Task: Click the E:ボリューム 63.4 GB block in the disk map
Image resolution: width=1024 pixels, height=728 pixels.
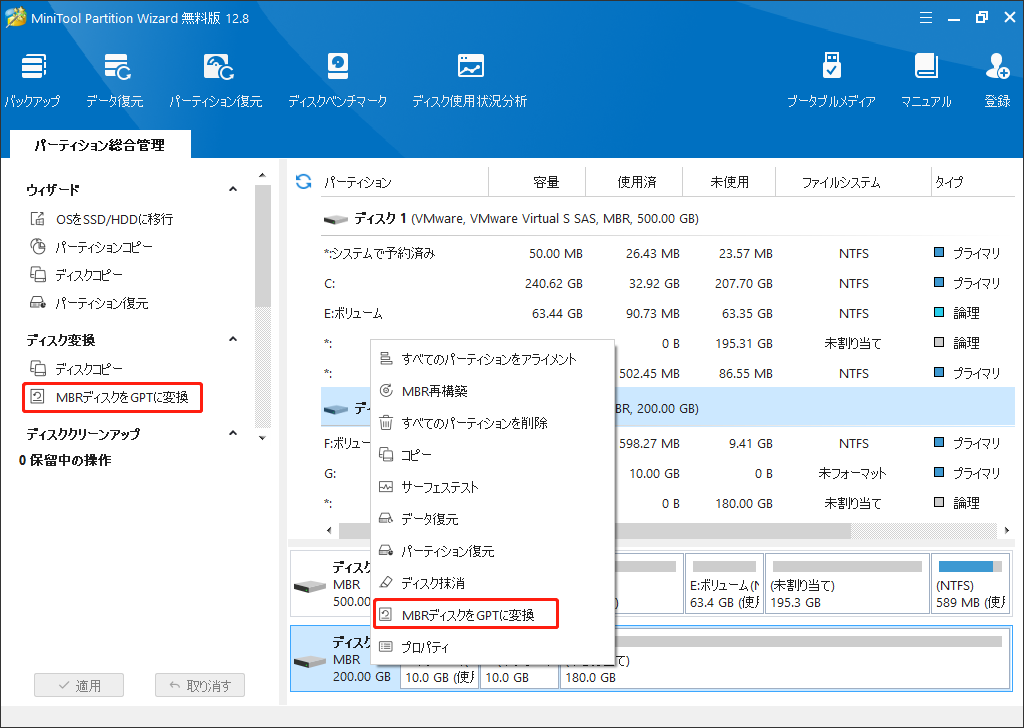Action: [724, 584]
